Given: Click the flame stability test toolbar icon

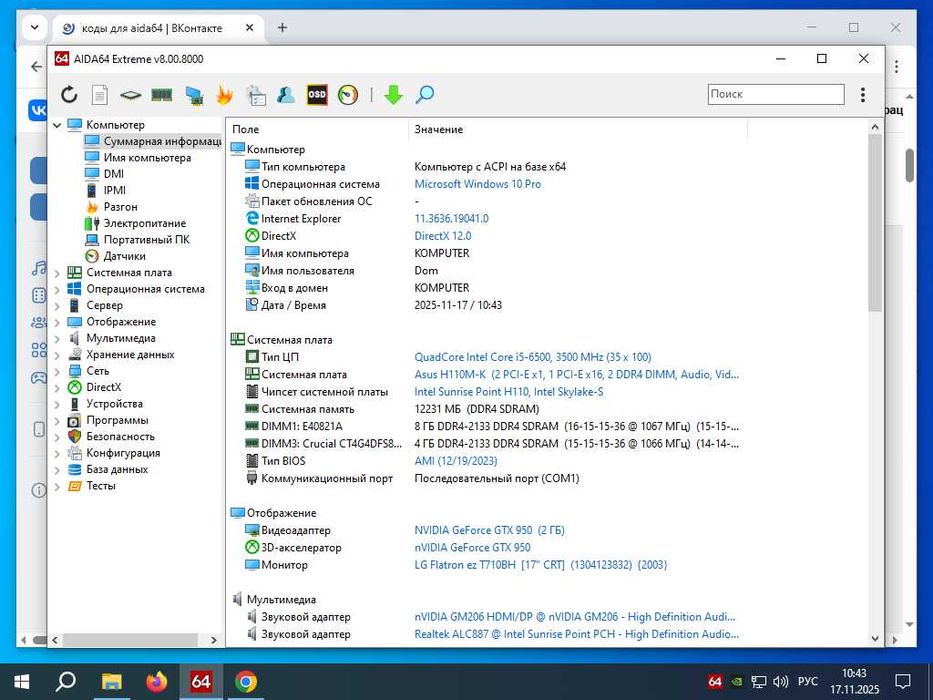Looking at the screenshot, I should [x=224, y=95].
